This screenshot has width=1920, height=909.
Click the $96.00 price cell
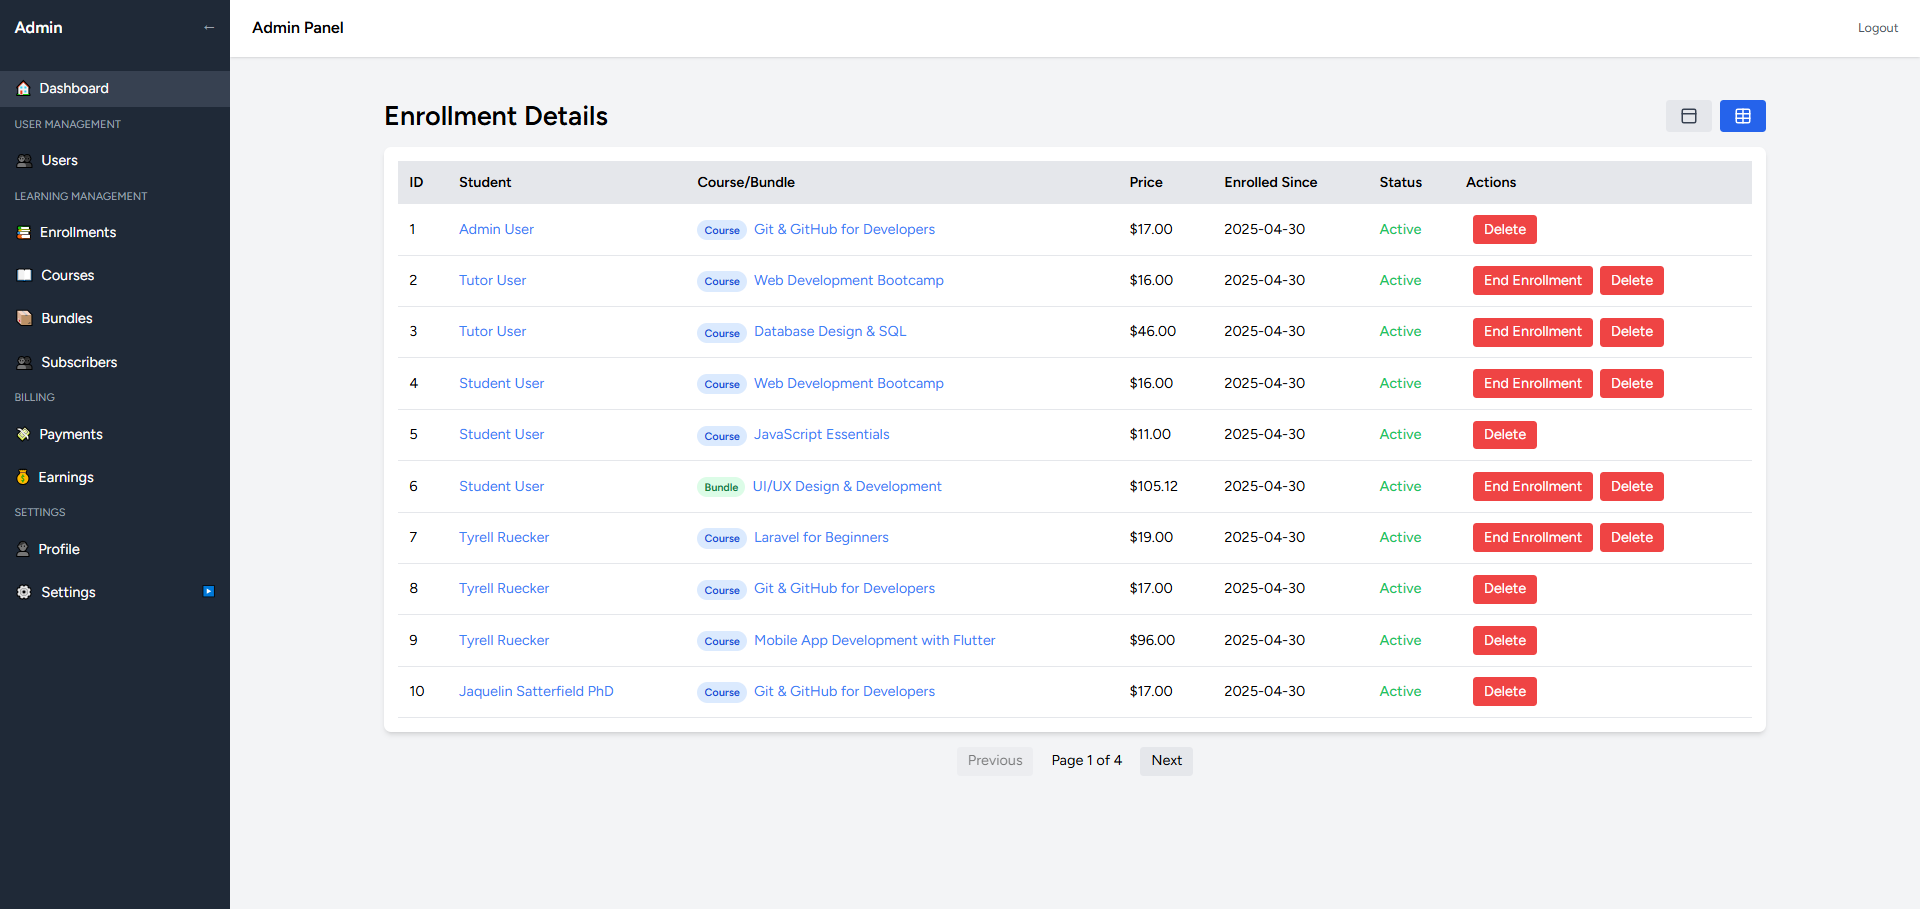coord(1152,641)
